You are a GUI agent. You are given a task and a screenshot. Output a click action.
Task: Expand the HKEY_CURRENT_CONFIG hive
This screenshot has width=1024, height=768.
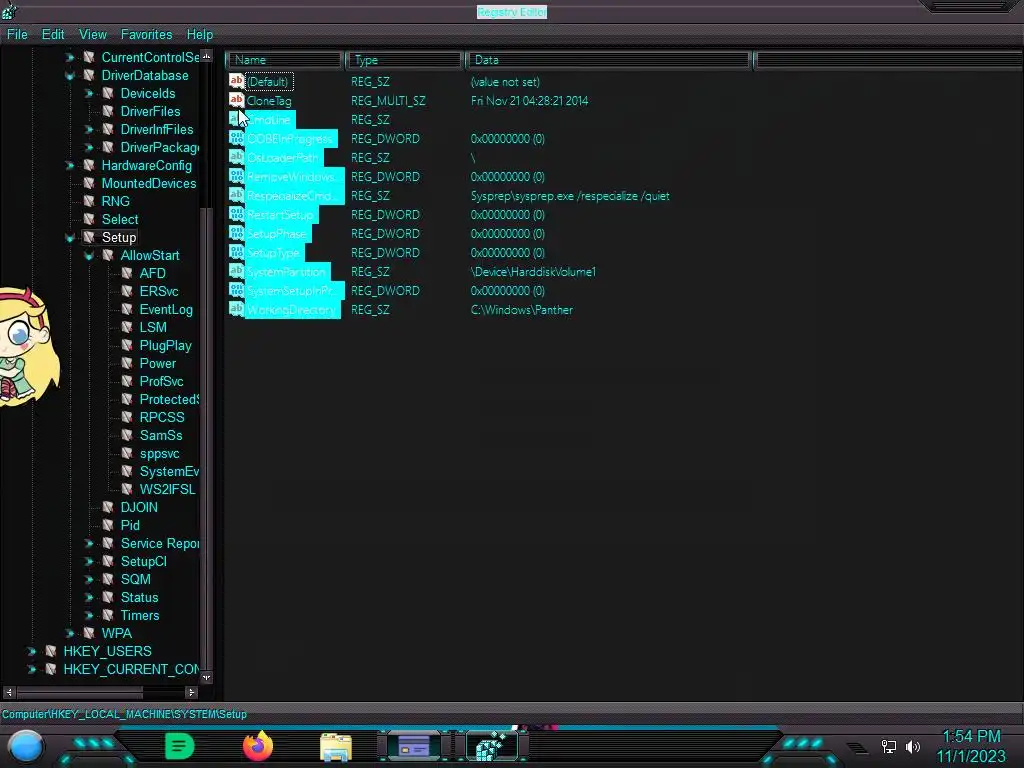(31, 669)
